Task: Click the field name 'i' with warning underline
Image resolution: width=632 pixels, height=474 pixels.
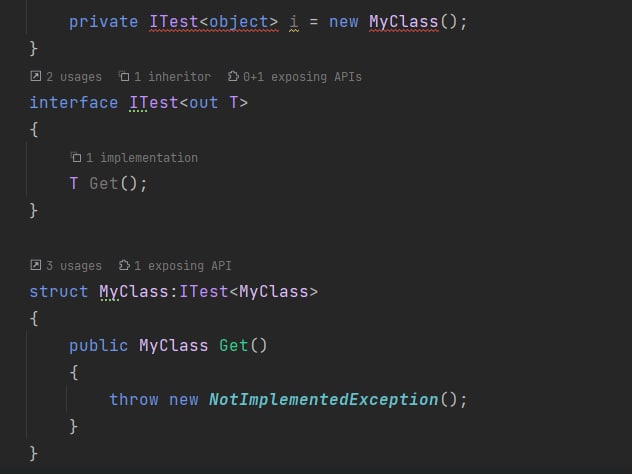Action: click(x=294, y=22)
